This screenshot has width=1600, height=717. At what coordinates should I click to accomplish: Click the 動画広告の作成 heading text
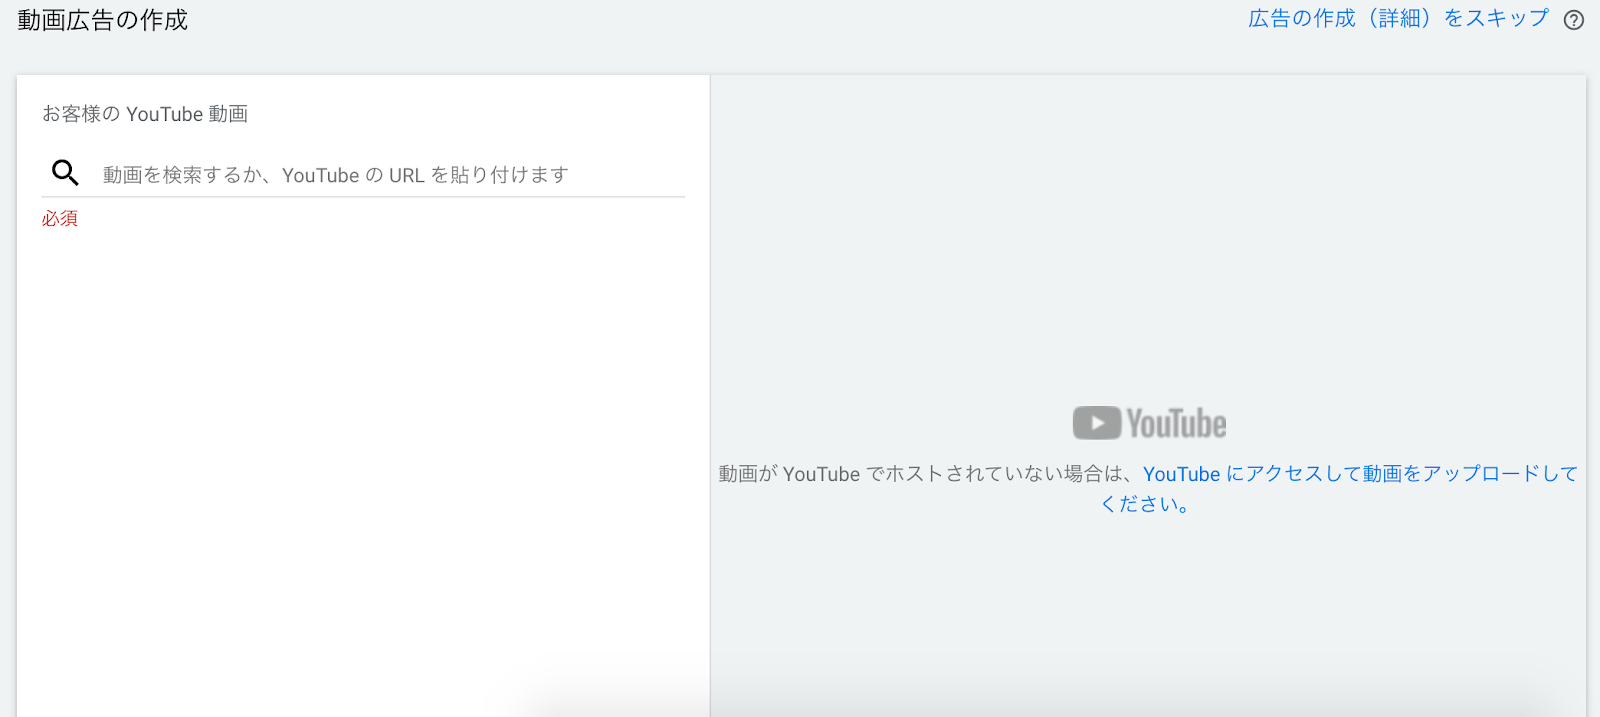click(x=102, y=20)
